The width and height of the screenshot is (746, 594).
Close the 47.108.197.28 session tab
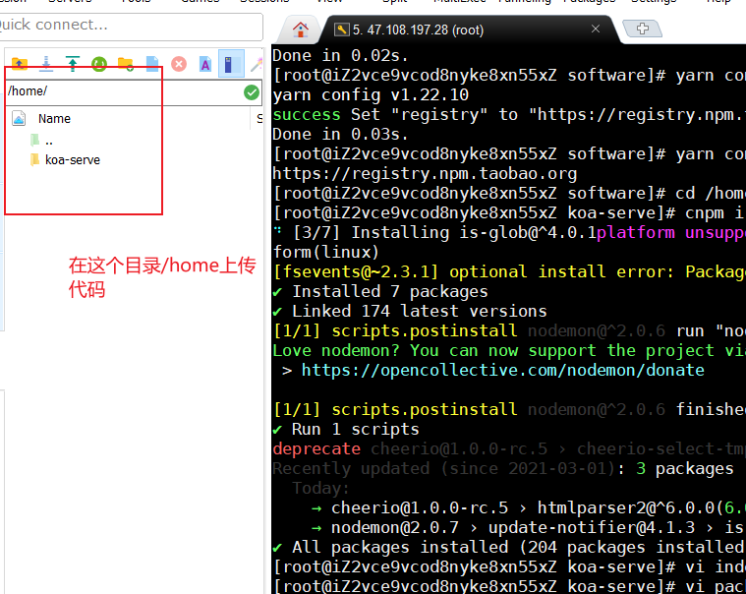(595, 29)
